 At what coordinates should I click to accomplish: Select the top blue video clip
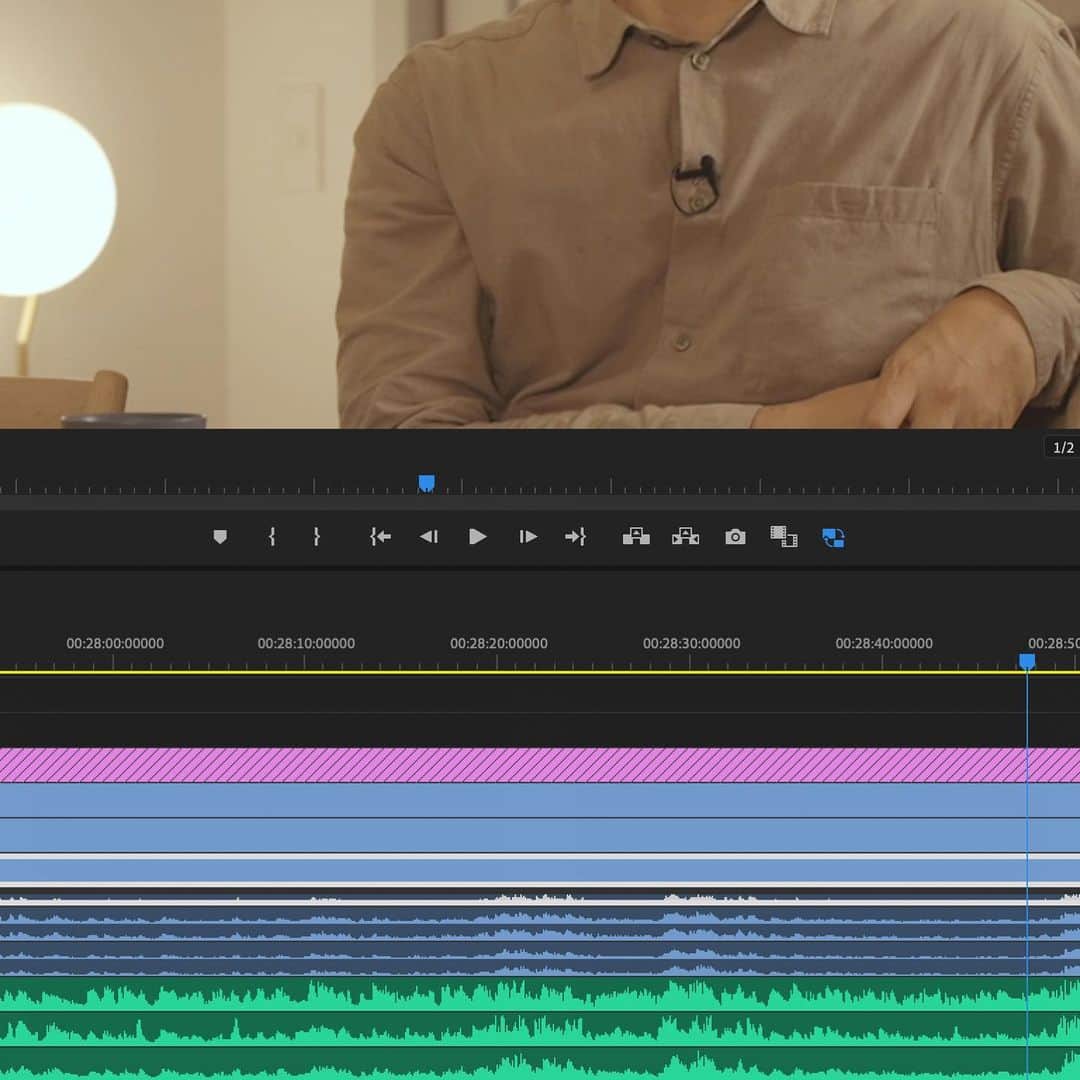(x=540, y=800)
